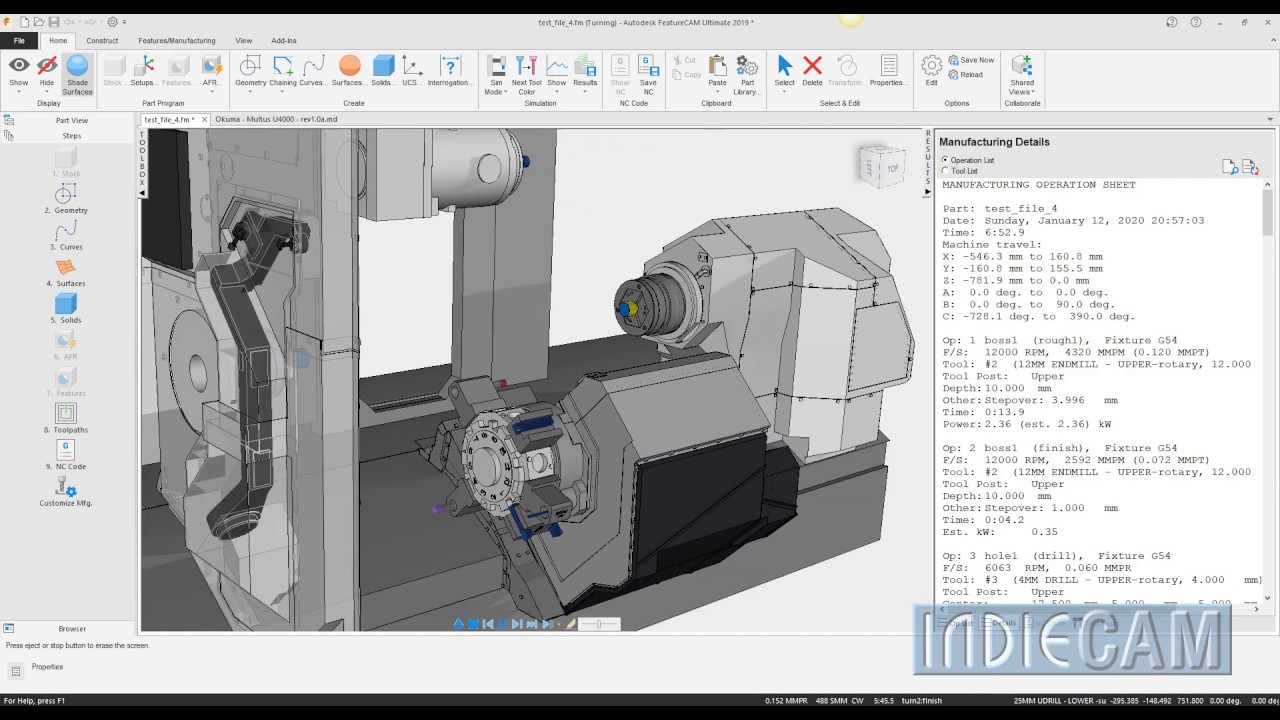The image size is (1280, 720).
Task: Open the Solids cube tool
Action: pyautogui.click(x=383, y=66)
